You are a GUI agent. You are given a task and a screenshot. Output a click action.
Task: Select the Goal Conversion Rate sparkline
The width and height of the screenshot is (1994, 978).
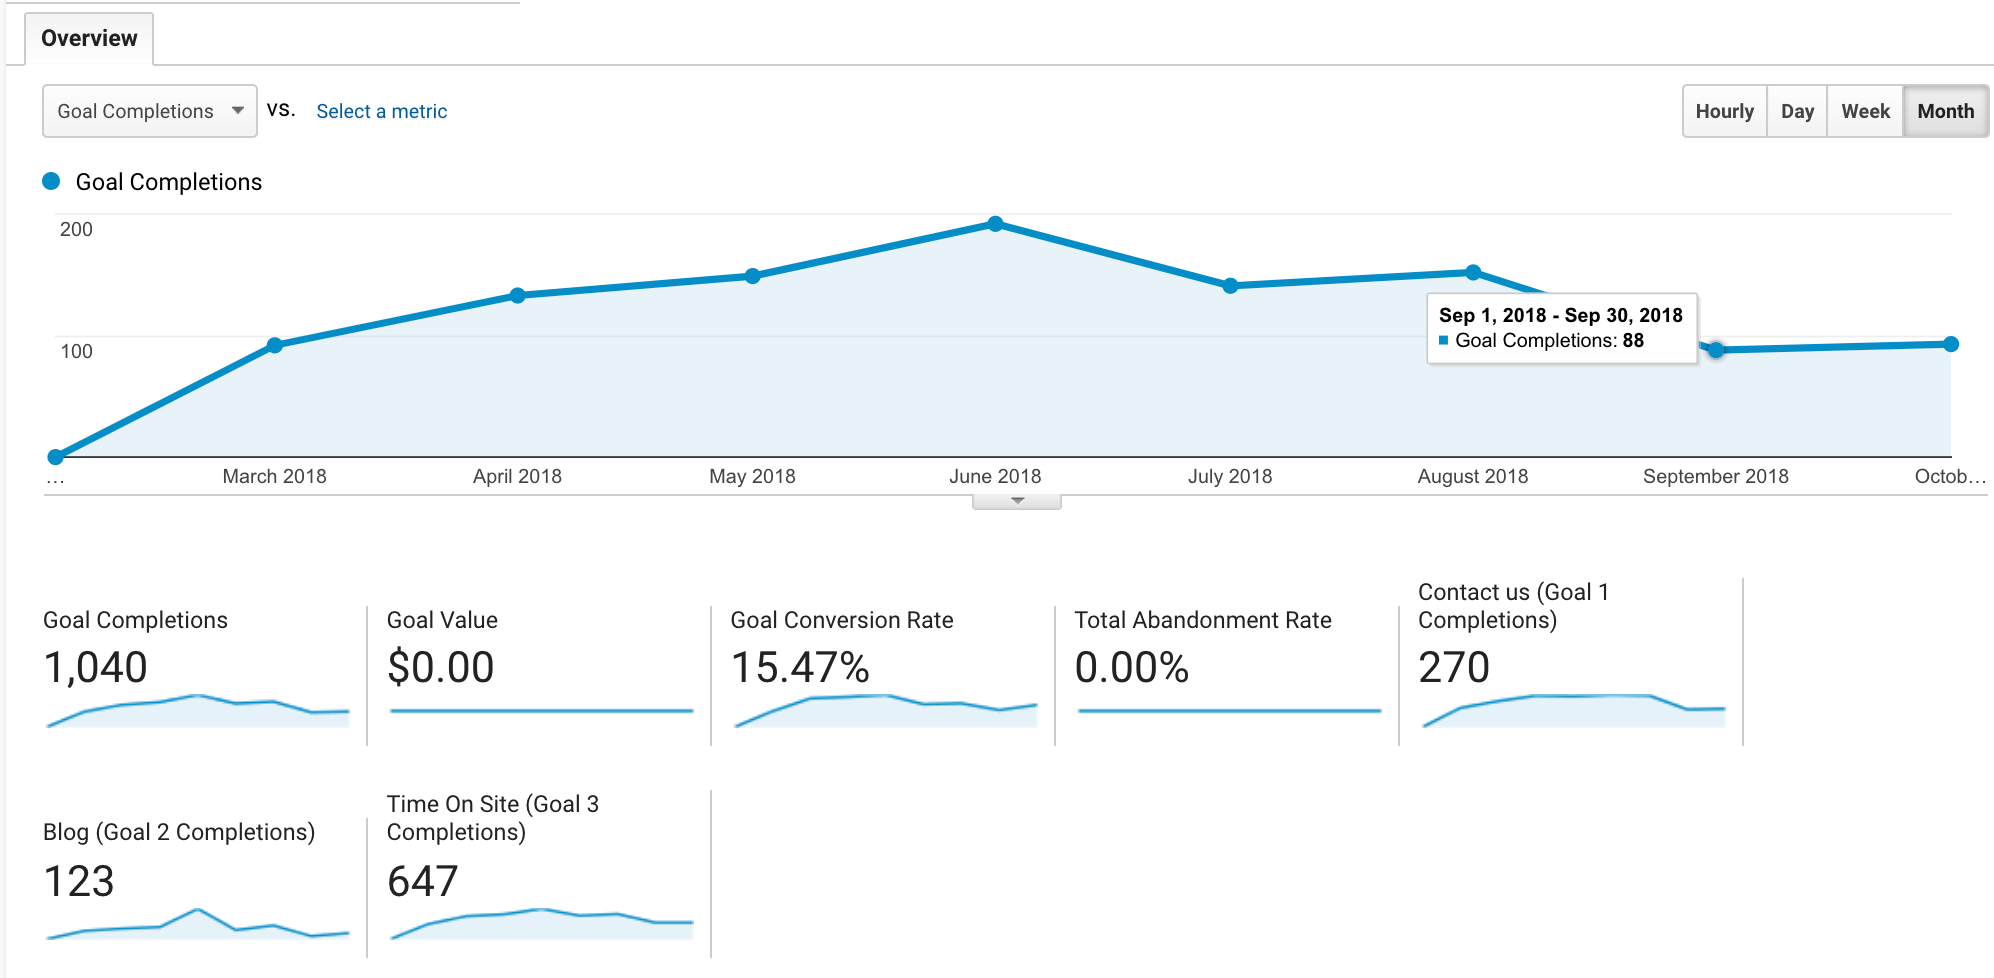click(885, 710)
